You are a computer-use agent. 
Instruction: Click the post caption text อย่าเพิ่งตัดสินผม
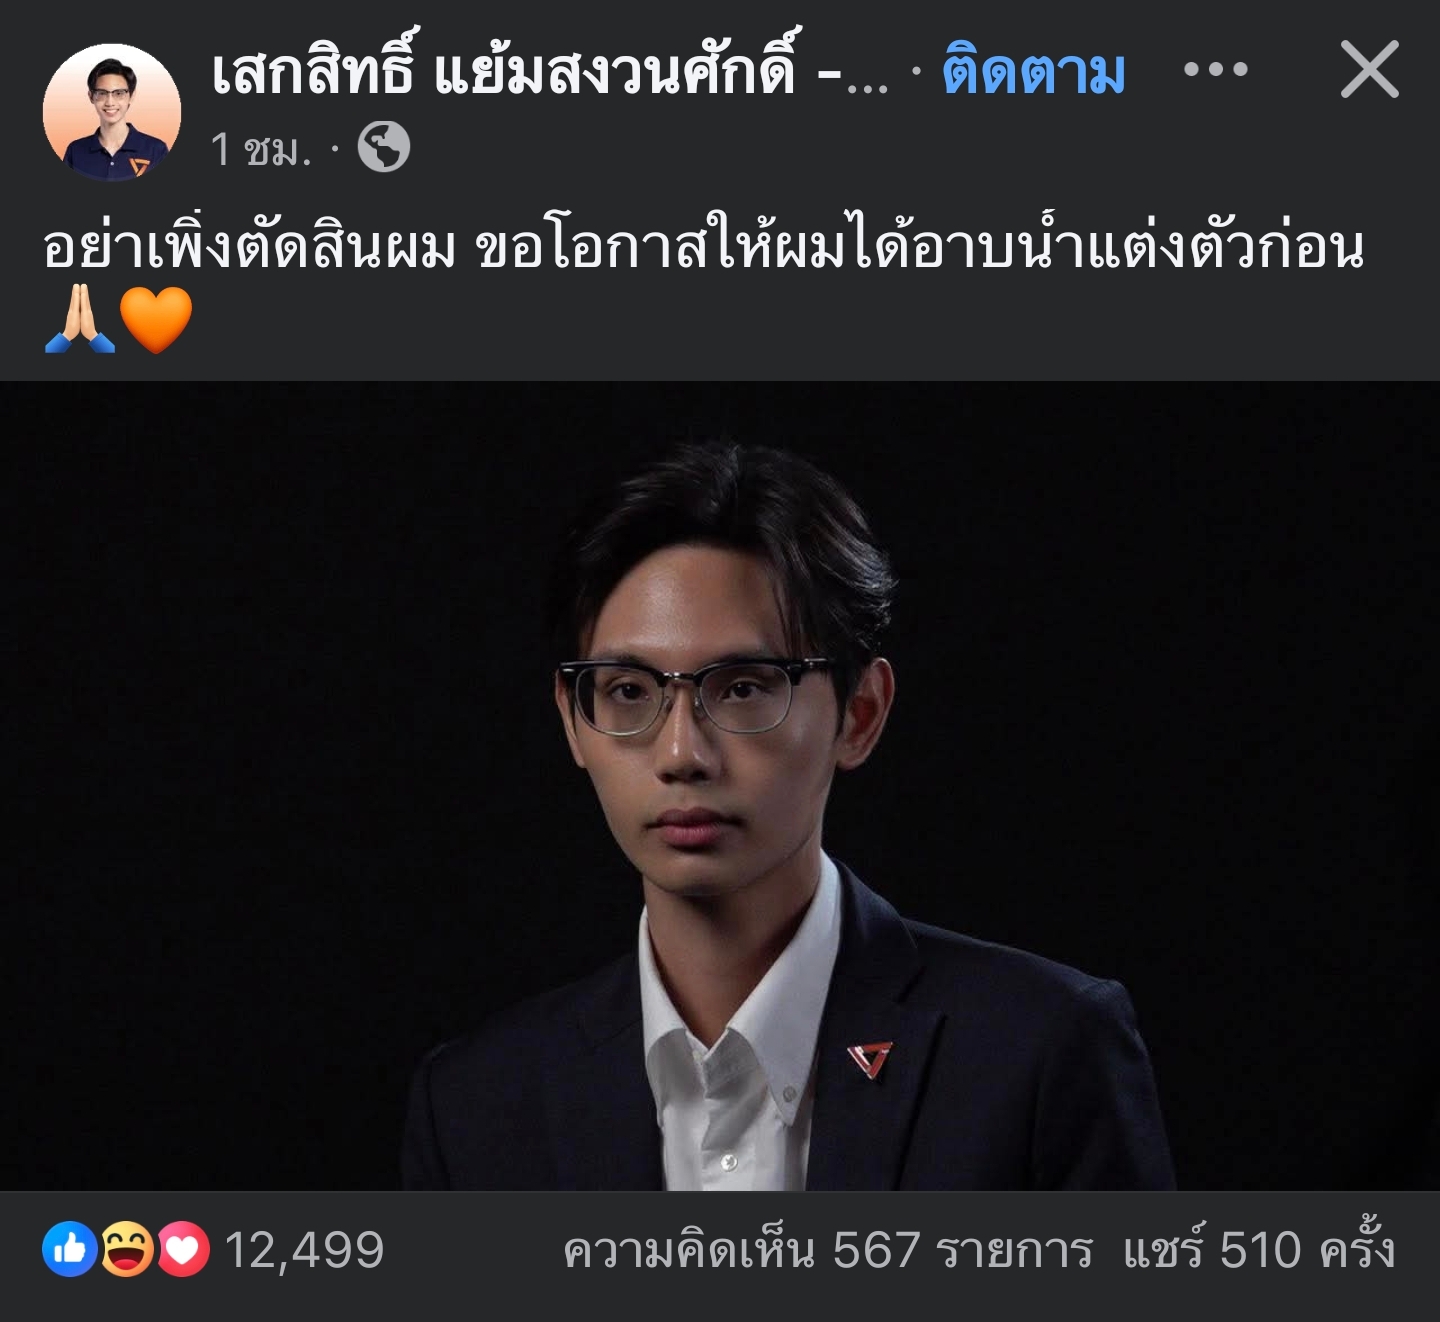250,246
